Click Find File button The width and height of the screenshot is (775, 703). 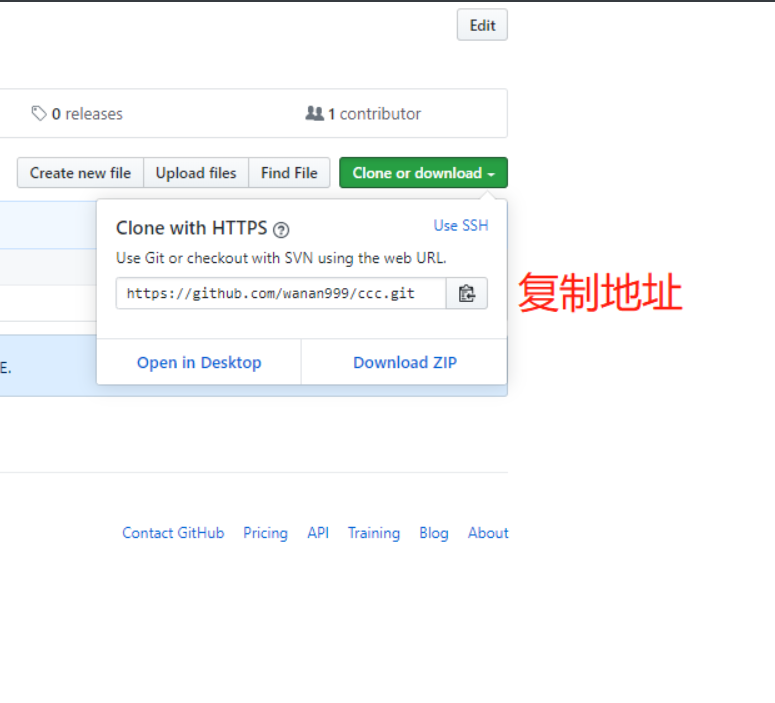pyautogui.click(x=289, y=173)
